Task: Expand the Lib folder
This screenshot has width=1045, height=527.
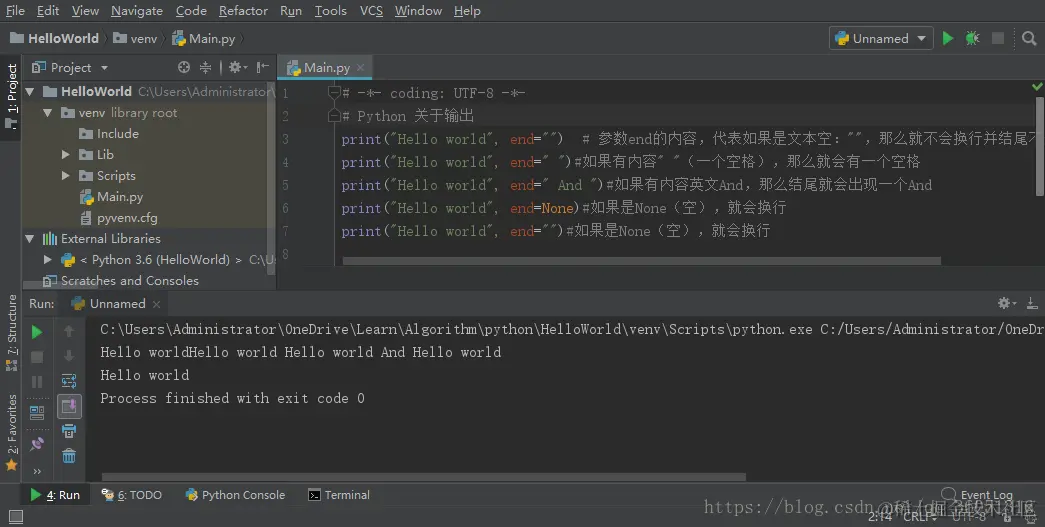Action: tap(65, 155)
